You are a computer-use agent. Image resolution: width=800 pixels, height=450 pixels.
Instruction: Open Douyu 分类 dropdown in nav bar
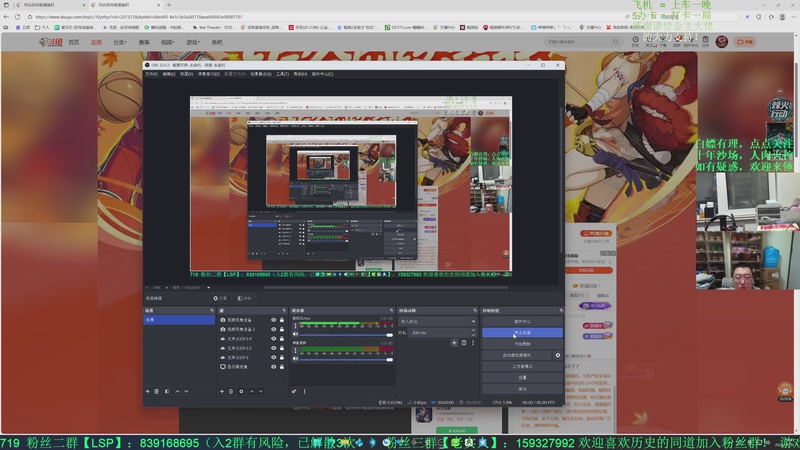[x=119, y=42]
